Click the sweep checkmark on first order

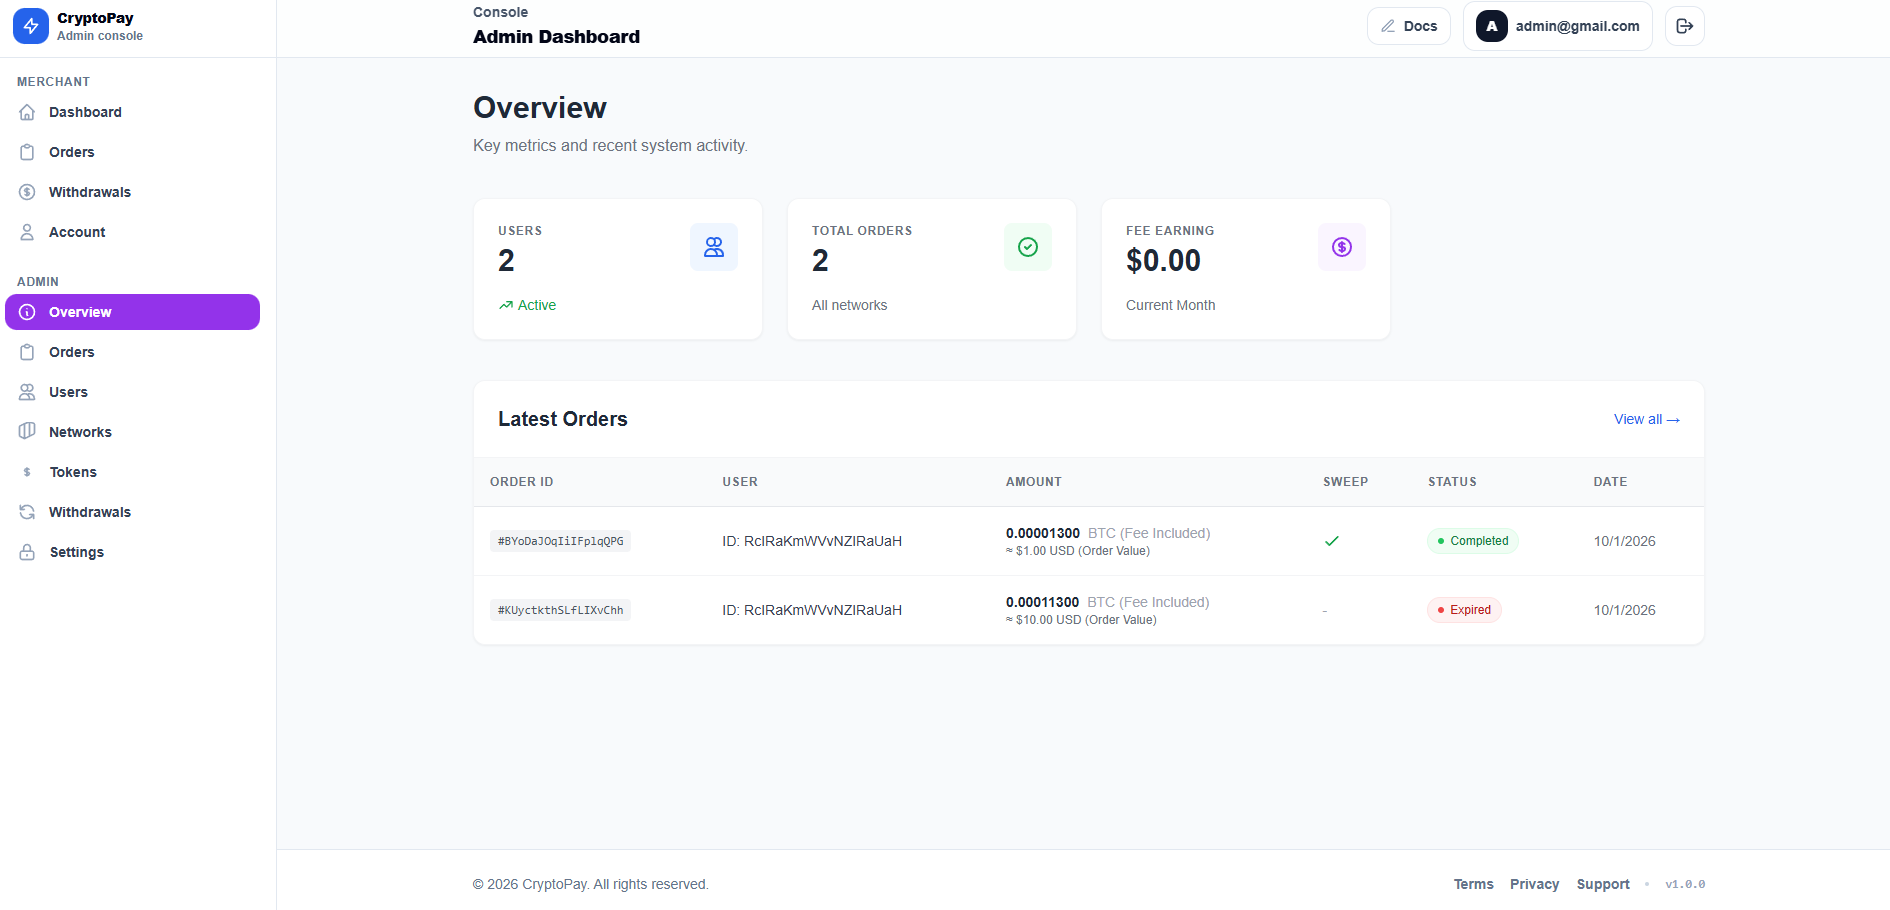(x=1331, y=541)
